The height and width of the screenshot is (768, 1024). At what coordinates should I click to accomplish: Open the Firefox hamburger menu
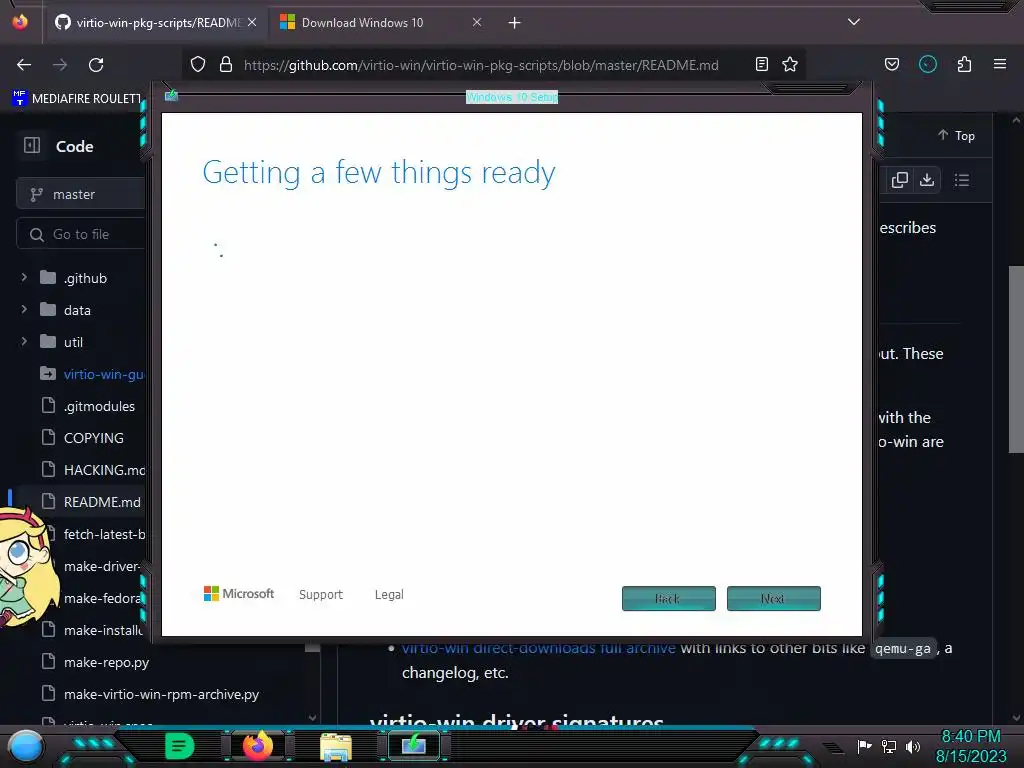[1000, 64]
